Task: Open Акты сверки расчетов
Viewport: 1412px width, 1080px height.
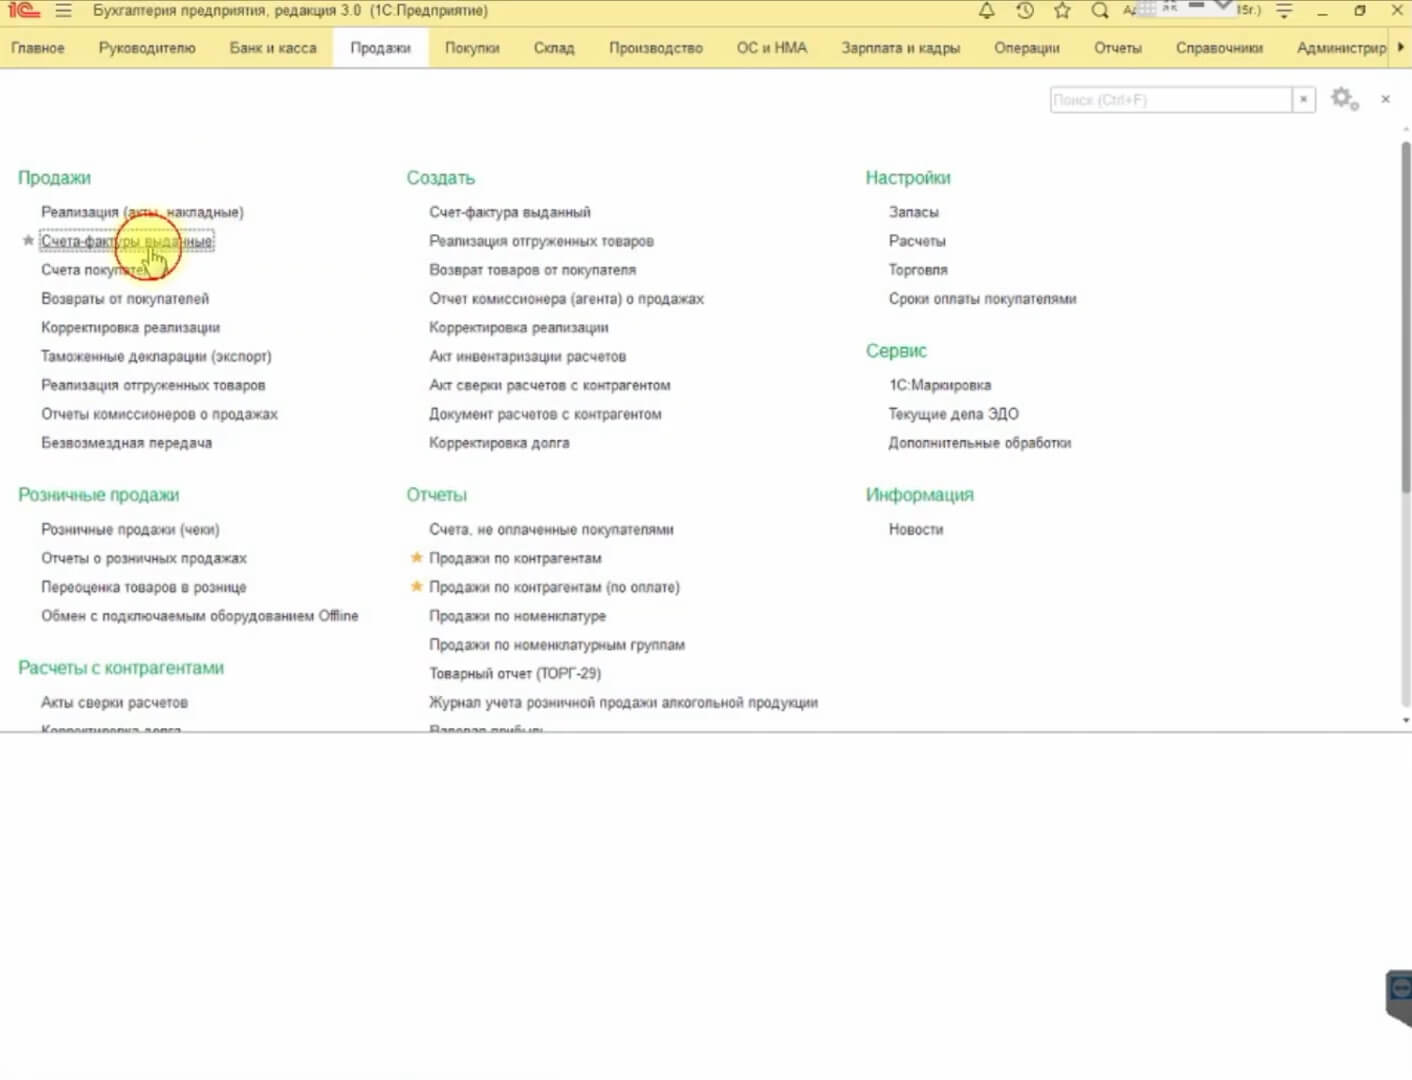Action: 114,703
